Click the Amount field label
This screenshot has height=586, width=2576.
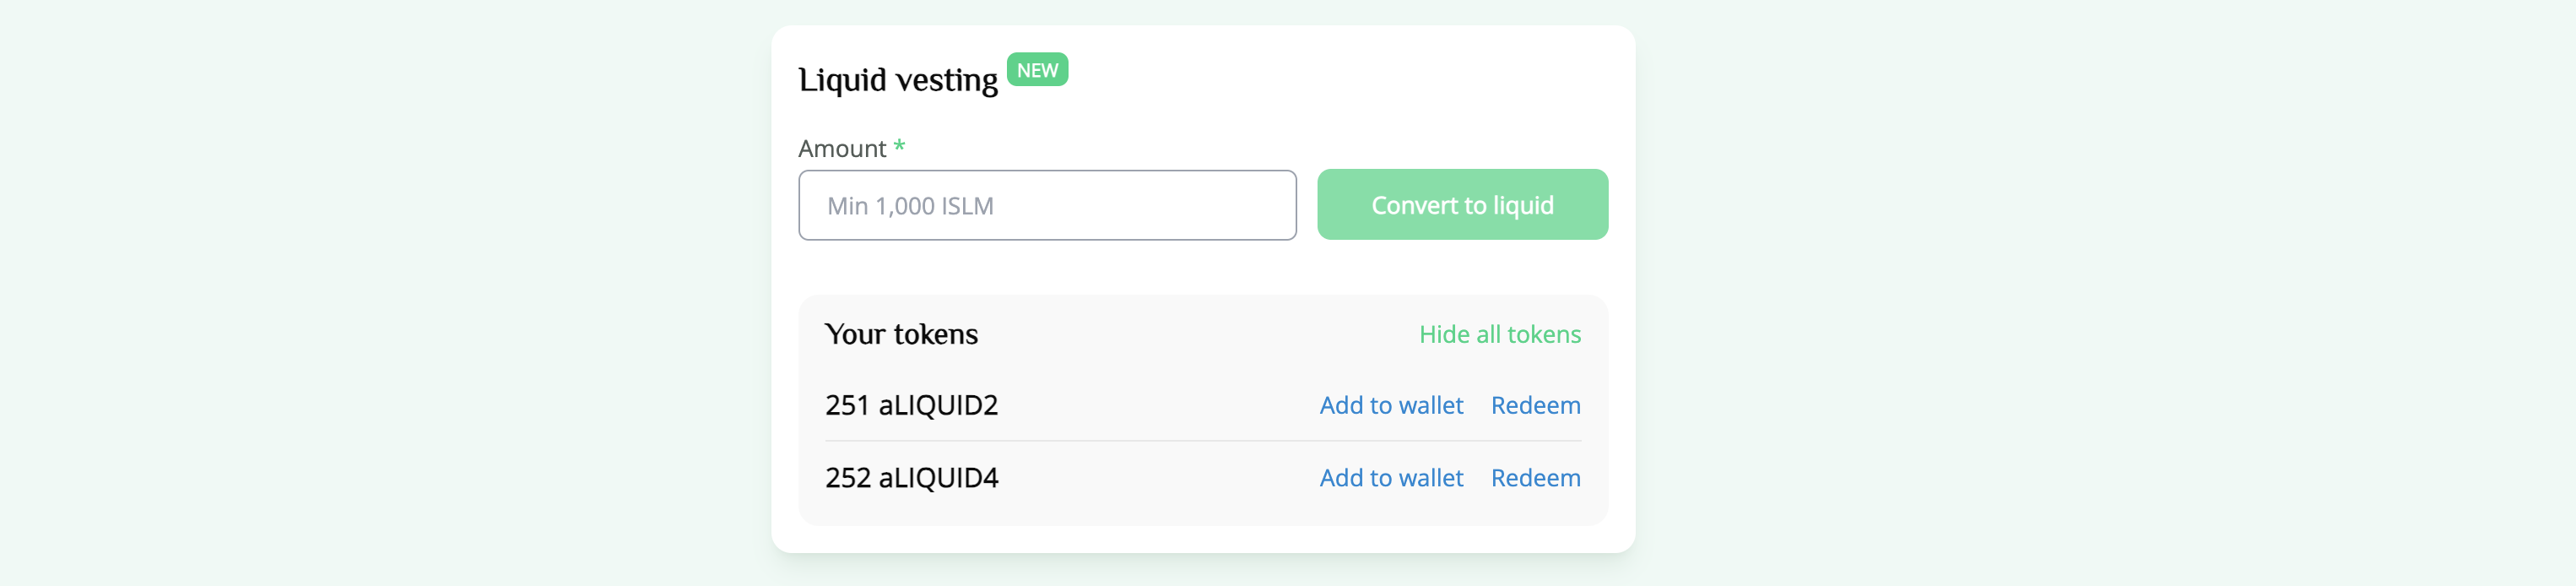(x=842, y=149)
